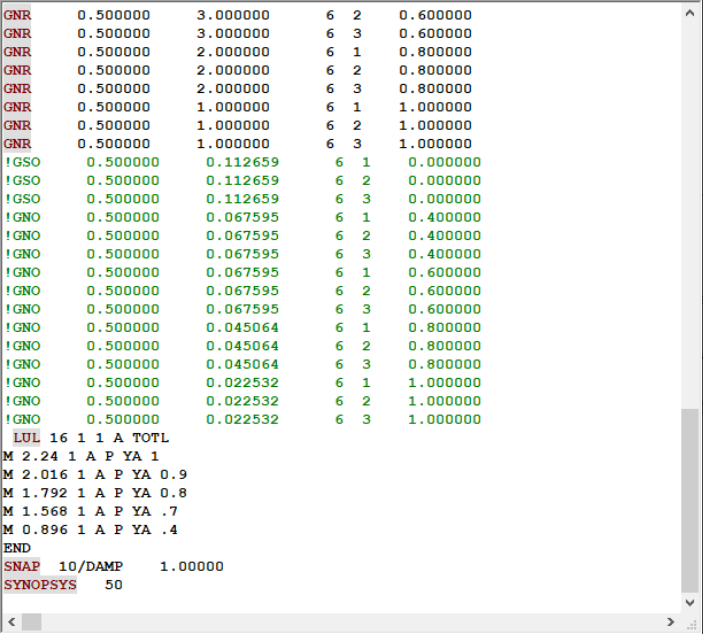Image resolution: width=703 pixels, height=634 pixels.
Task: Click 0.112659 in the !GSO 6 2 row
Action: (243, 180)
